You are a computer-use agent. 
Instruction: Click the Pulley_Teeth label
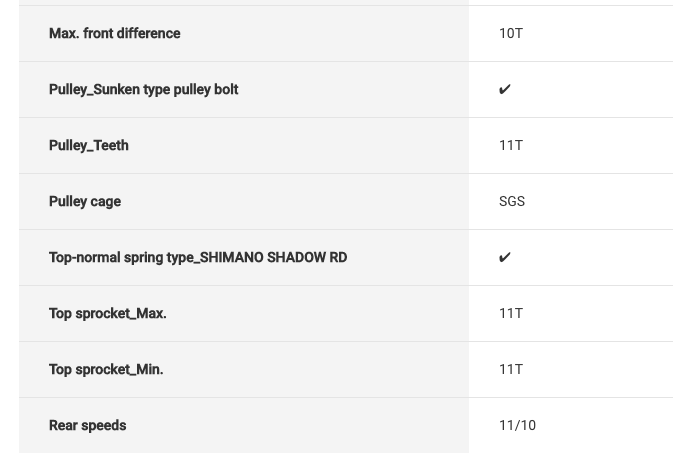click(88, 145)
